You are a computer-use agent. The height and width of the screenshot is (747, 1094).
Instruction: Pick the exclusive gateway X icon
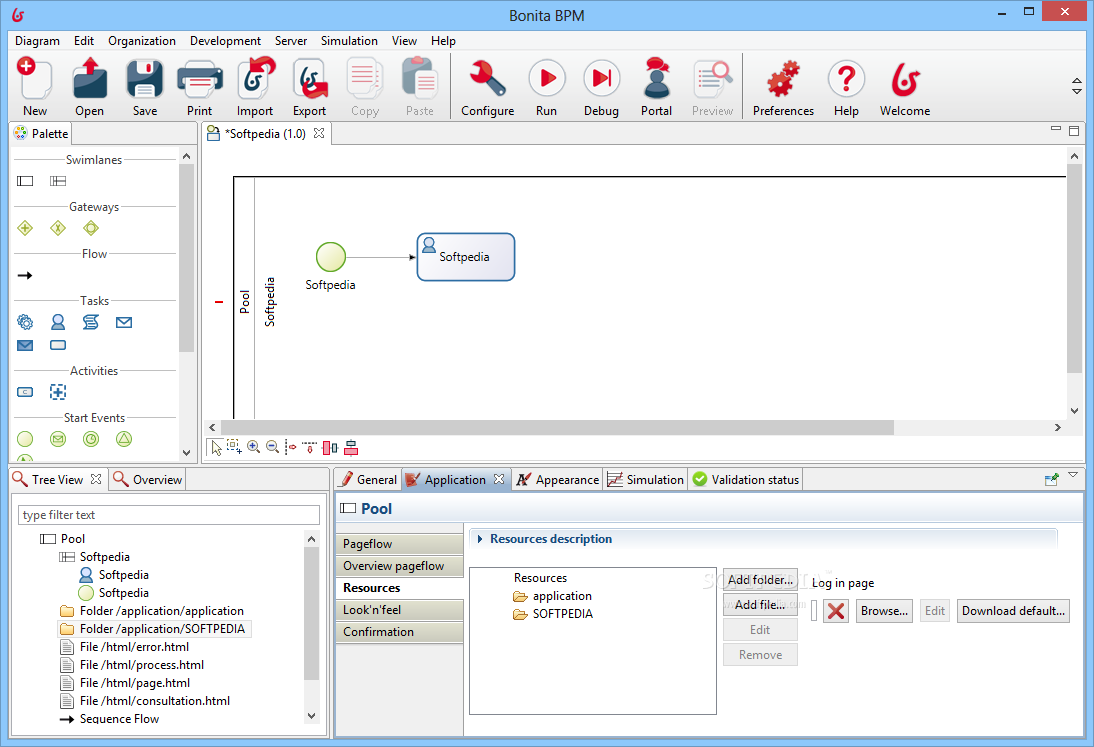click(58, 228)
